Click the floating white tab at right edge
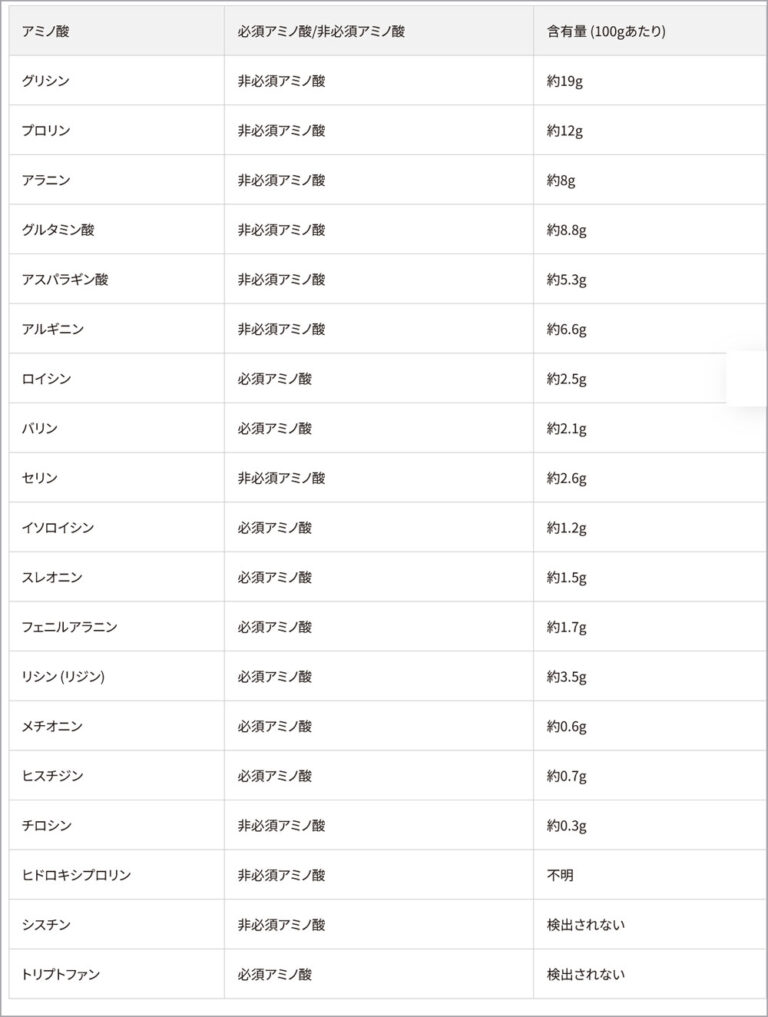This screenshot has height=1017, width=768. tap(747, 378)
